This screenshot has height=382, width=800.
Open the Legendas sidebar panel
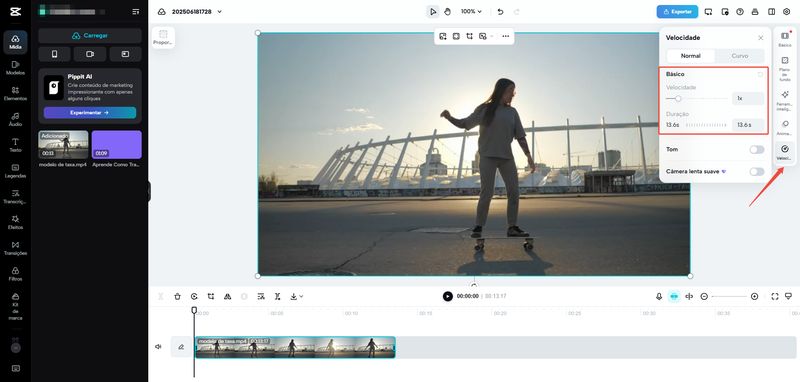[15, 171]
